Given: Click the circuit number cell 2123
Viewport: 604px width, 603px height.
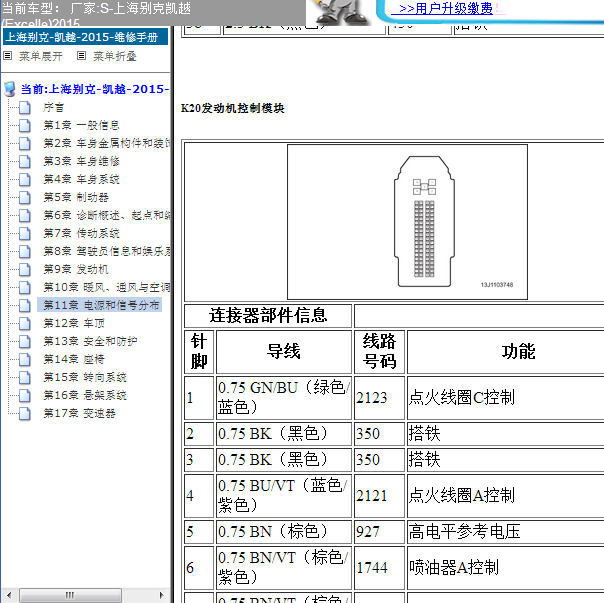Looking at the screenshot, I should click(379, 398).
